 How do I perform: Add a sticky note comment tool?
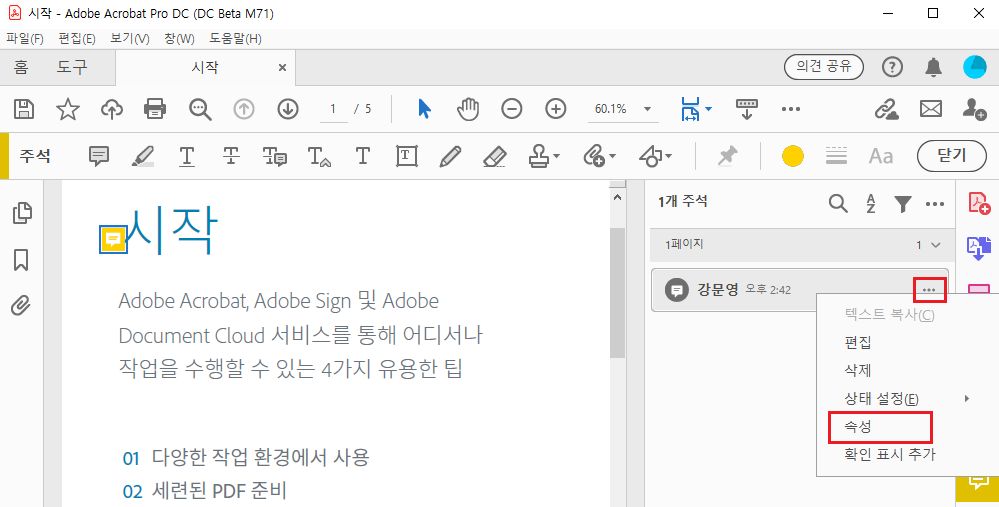pos(99,156)
